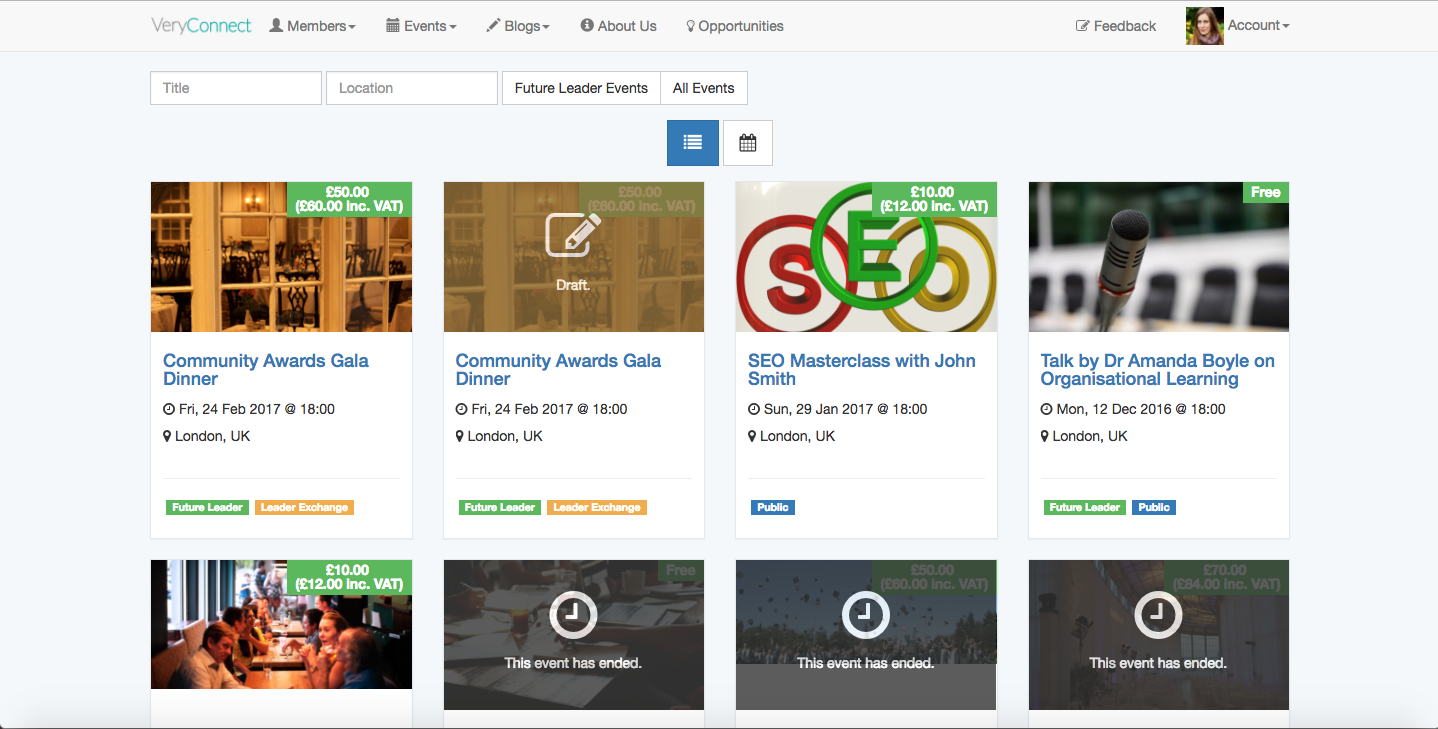
Task: Click the ended event with £70.00 badge
Action: (1159, 635)
